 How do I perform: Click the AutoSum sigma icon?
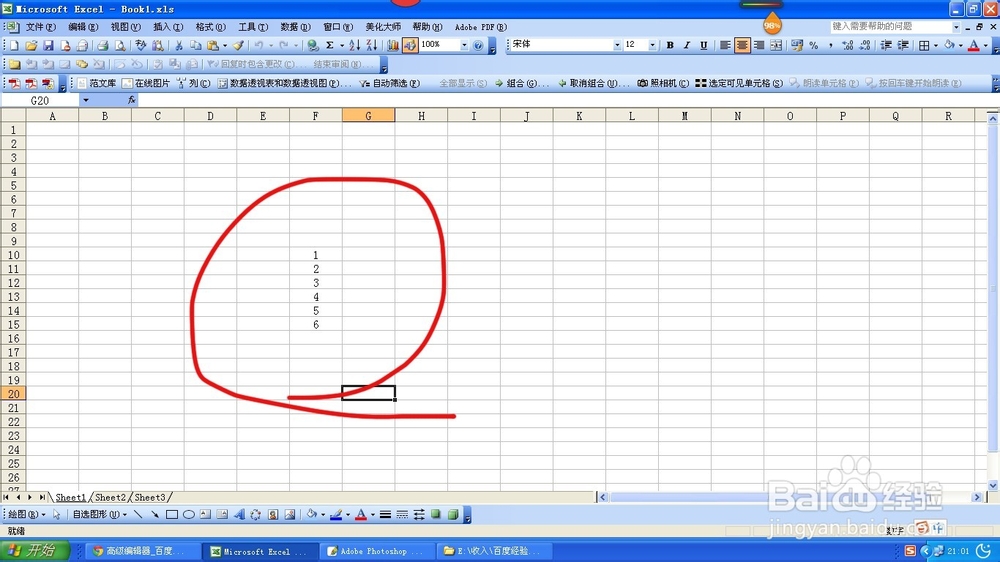click(x=330, y=45)
